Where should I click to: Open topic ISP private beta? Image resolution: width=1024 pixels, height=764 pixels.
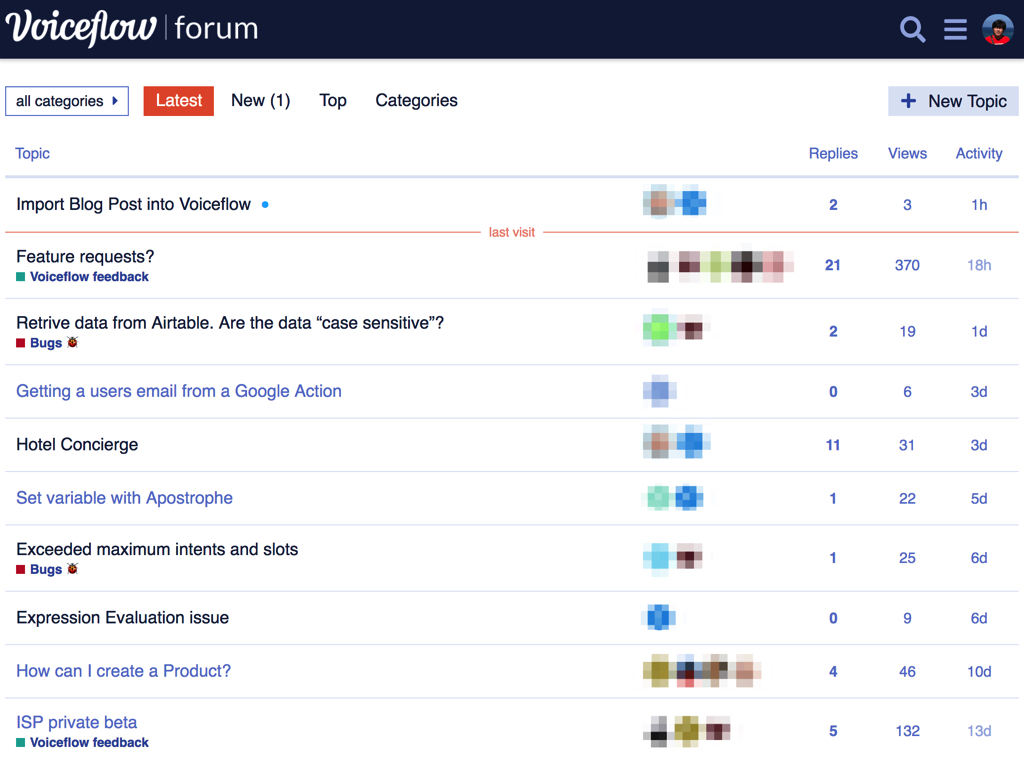(76, 722)
